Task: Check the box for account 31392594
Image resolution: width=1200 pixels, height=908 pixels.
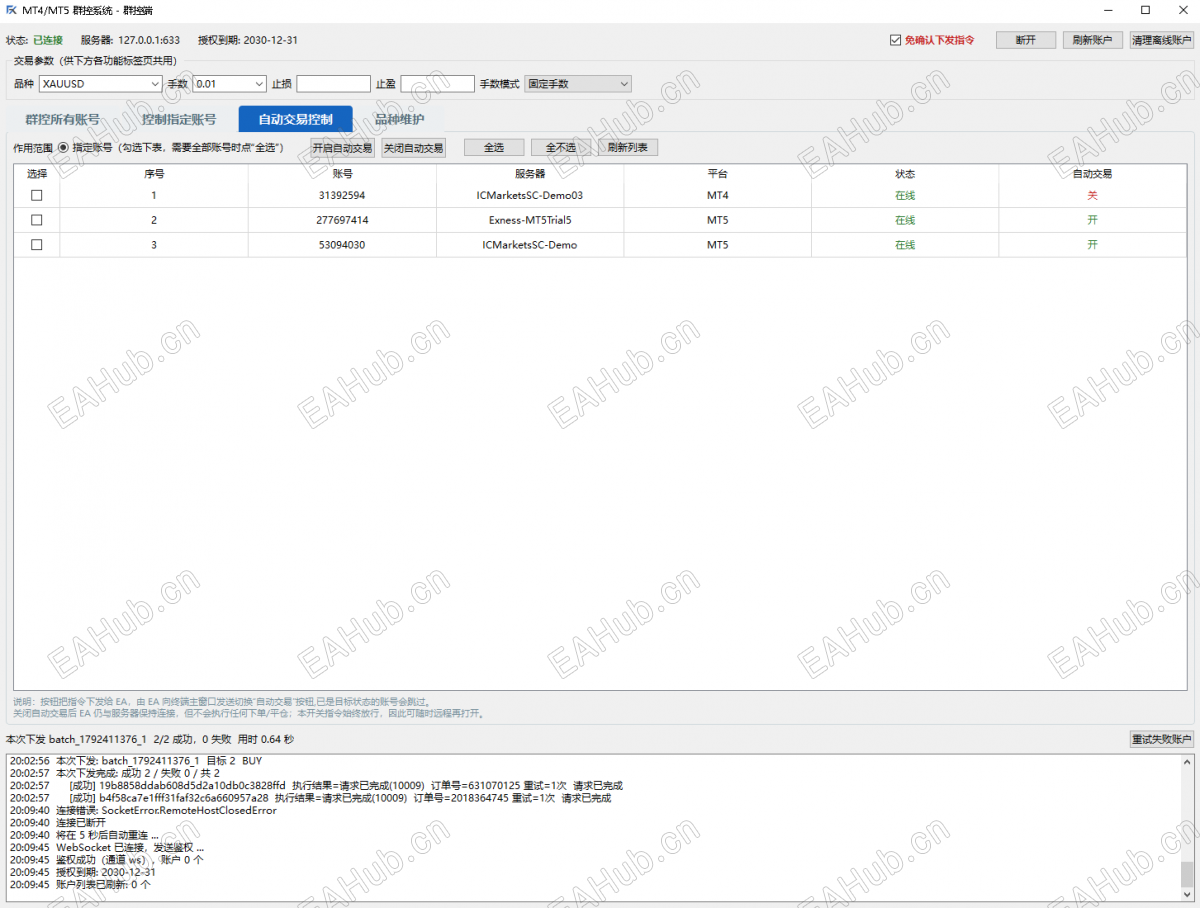Action: pyautogui.click(x=37, y=196)
